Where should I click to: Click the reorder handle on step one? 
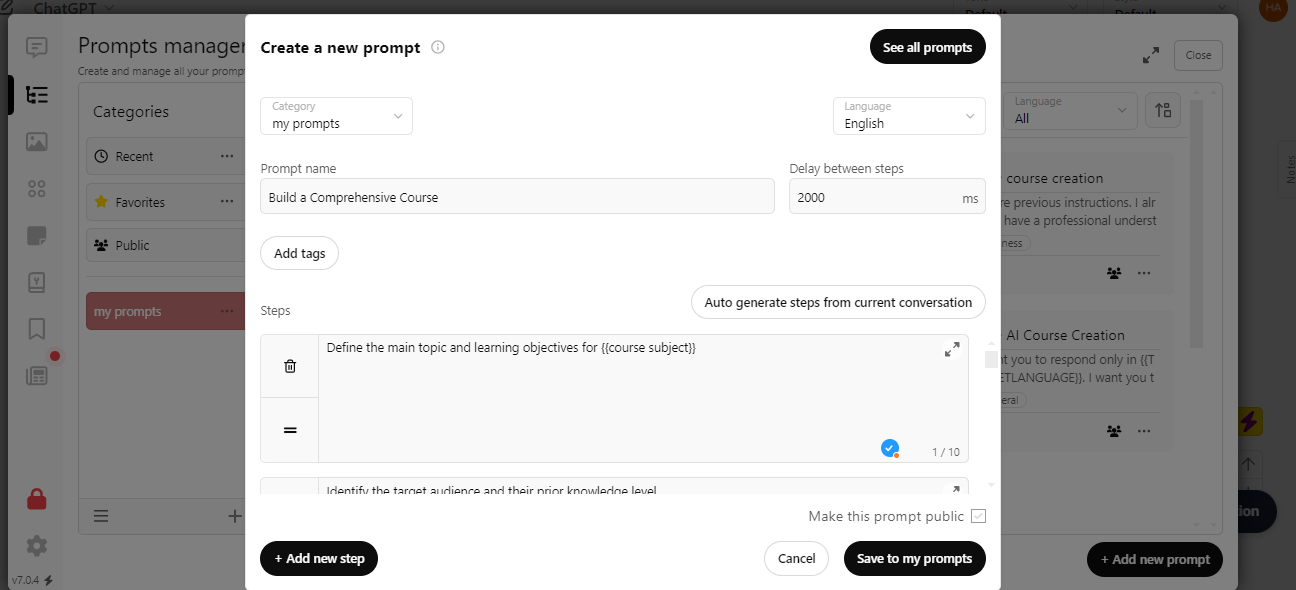click(x=290, y=430)
